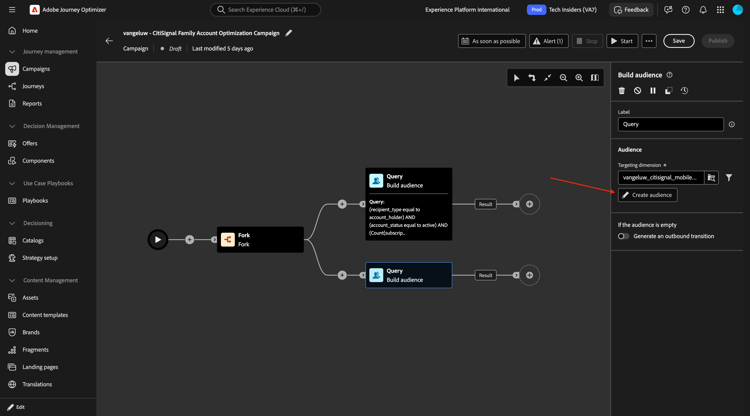The height and width of the screenshot is (416, 750).
Task: Open the user profile avatar
Action: point(738,10)
